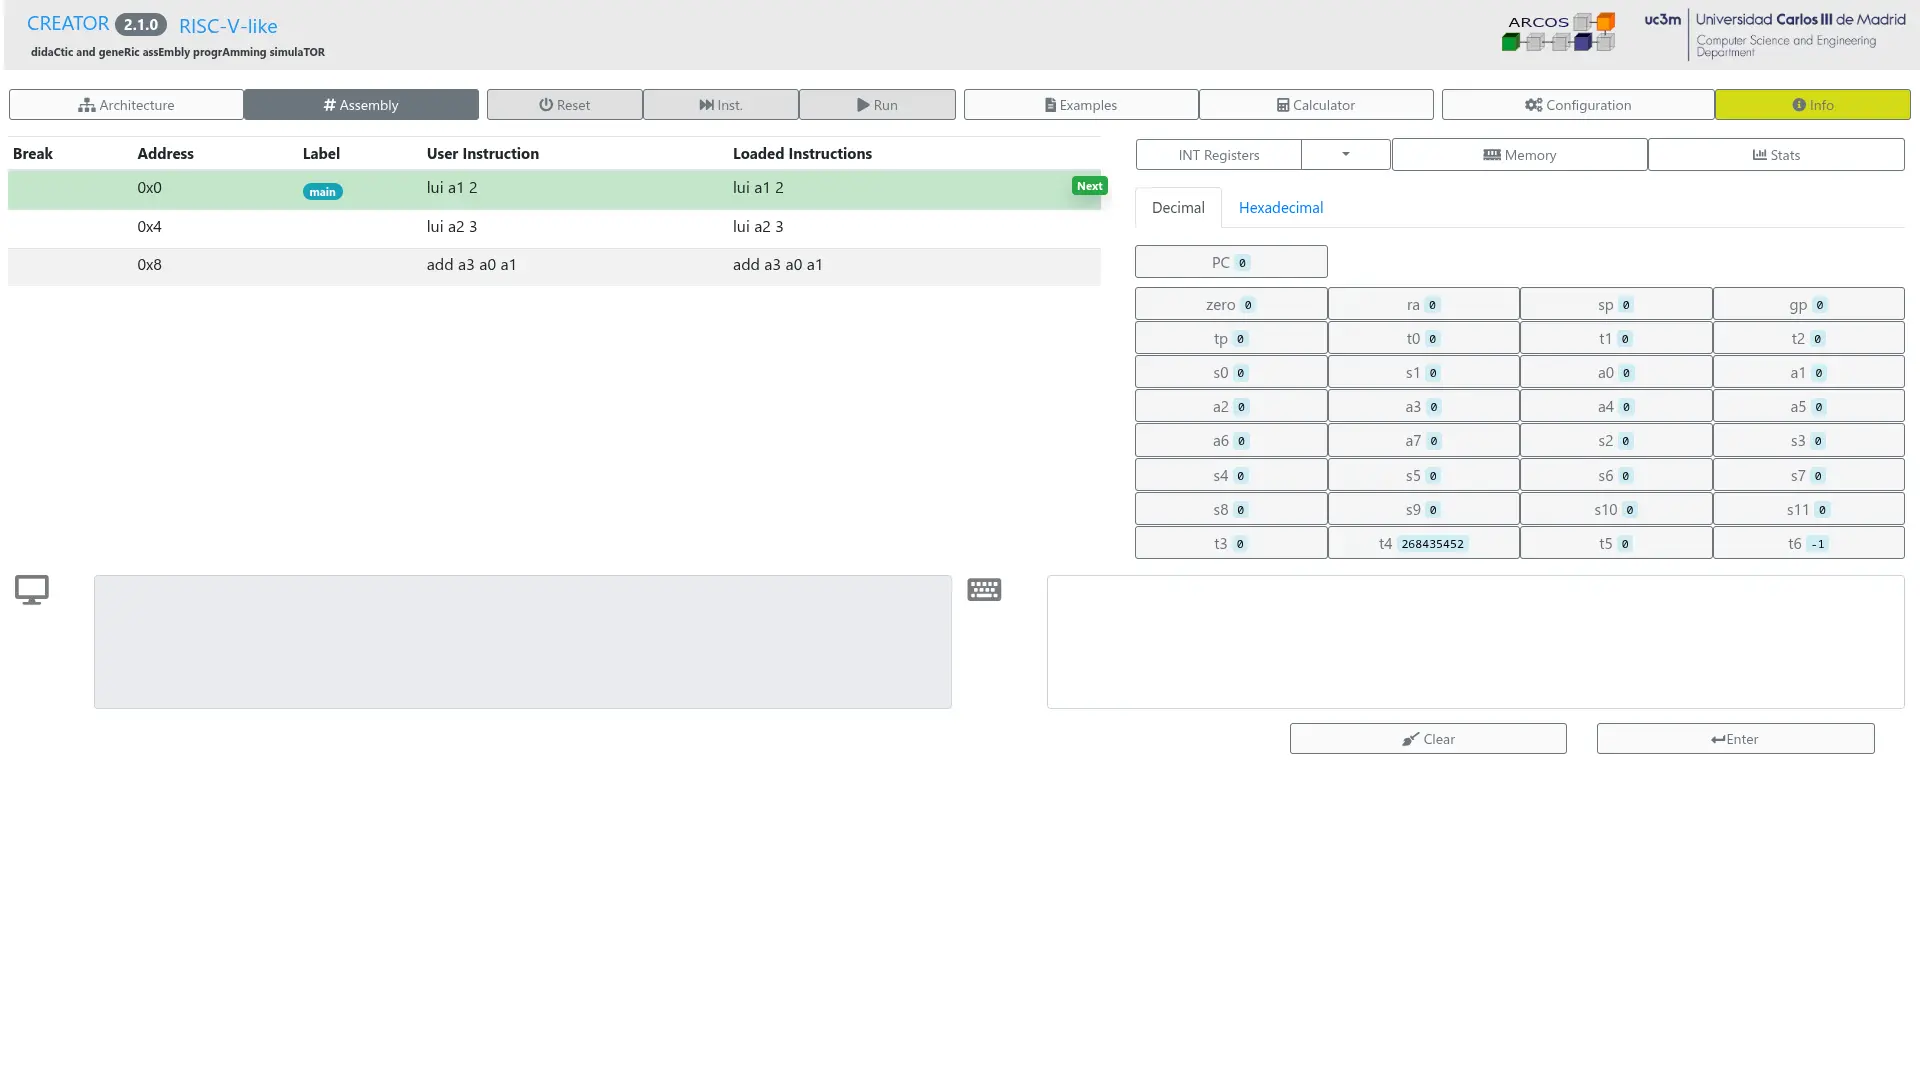This screenshot has width=1920, height=1080.
Task: Click the Universidad Carlos III de Madrid logo
Action: pyautogui.click(x=1775, y=34)
